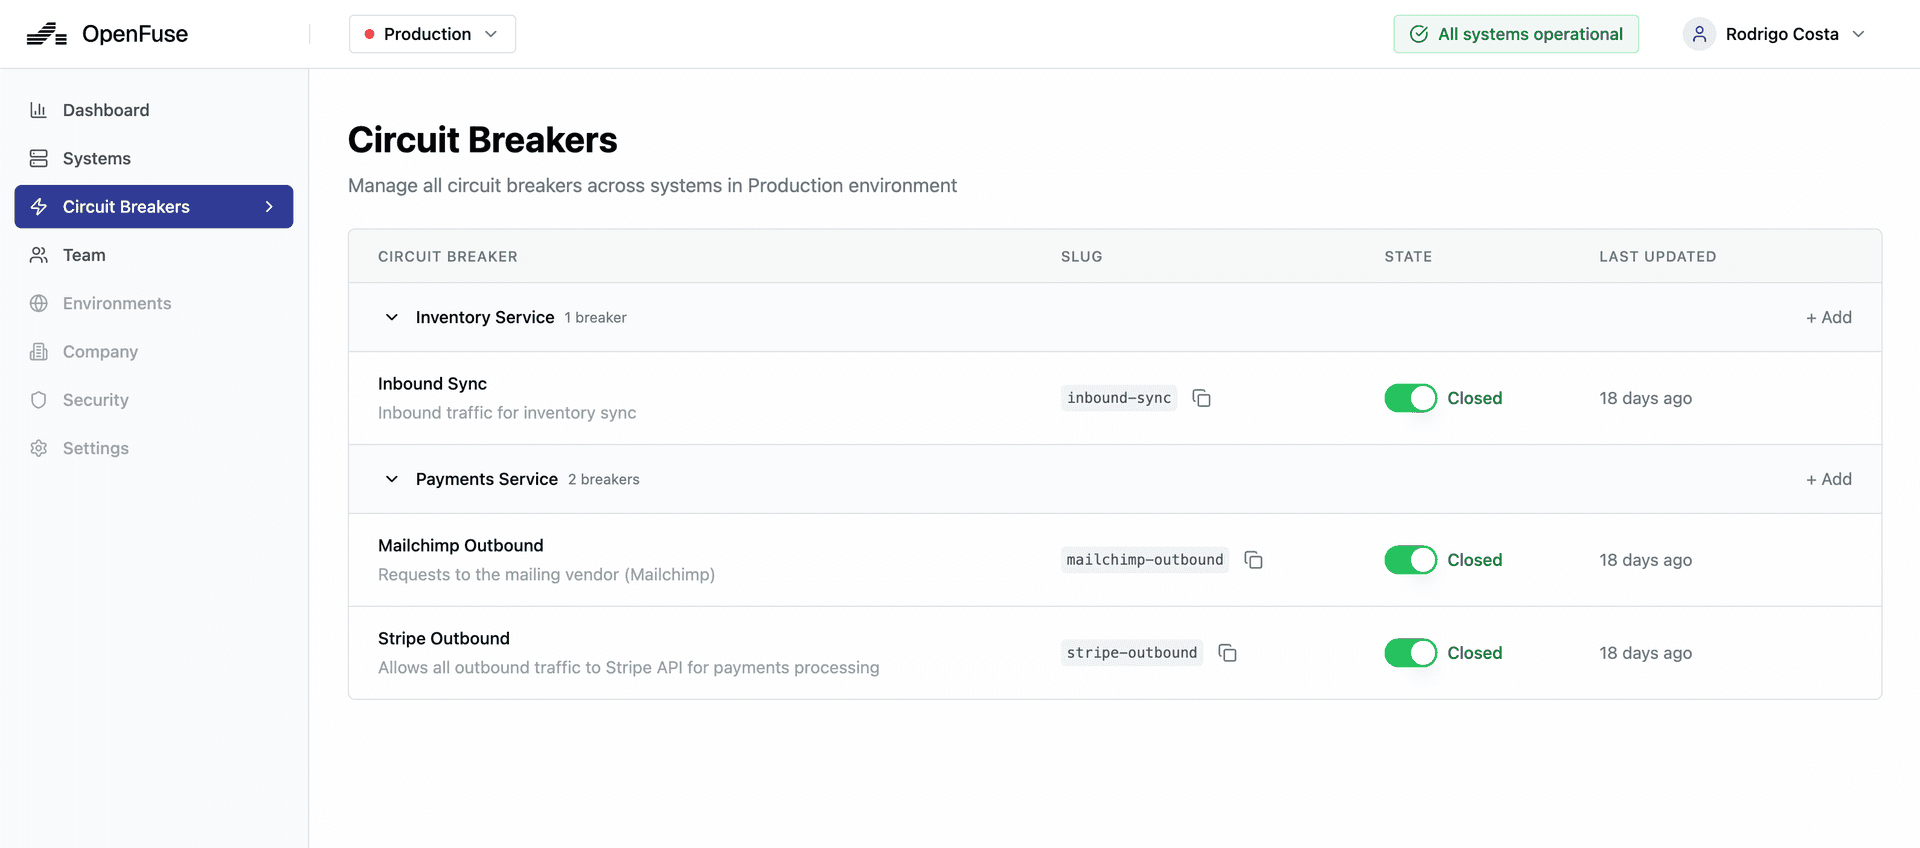1920x848 pixels.
Task: Click the Dashboard chart icon
Action: [39, 110]
